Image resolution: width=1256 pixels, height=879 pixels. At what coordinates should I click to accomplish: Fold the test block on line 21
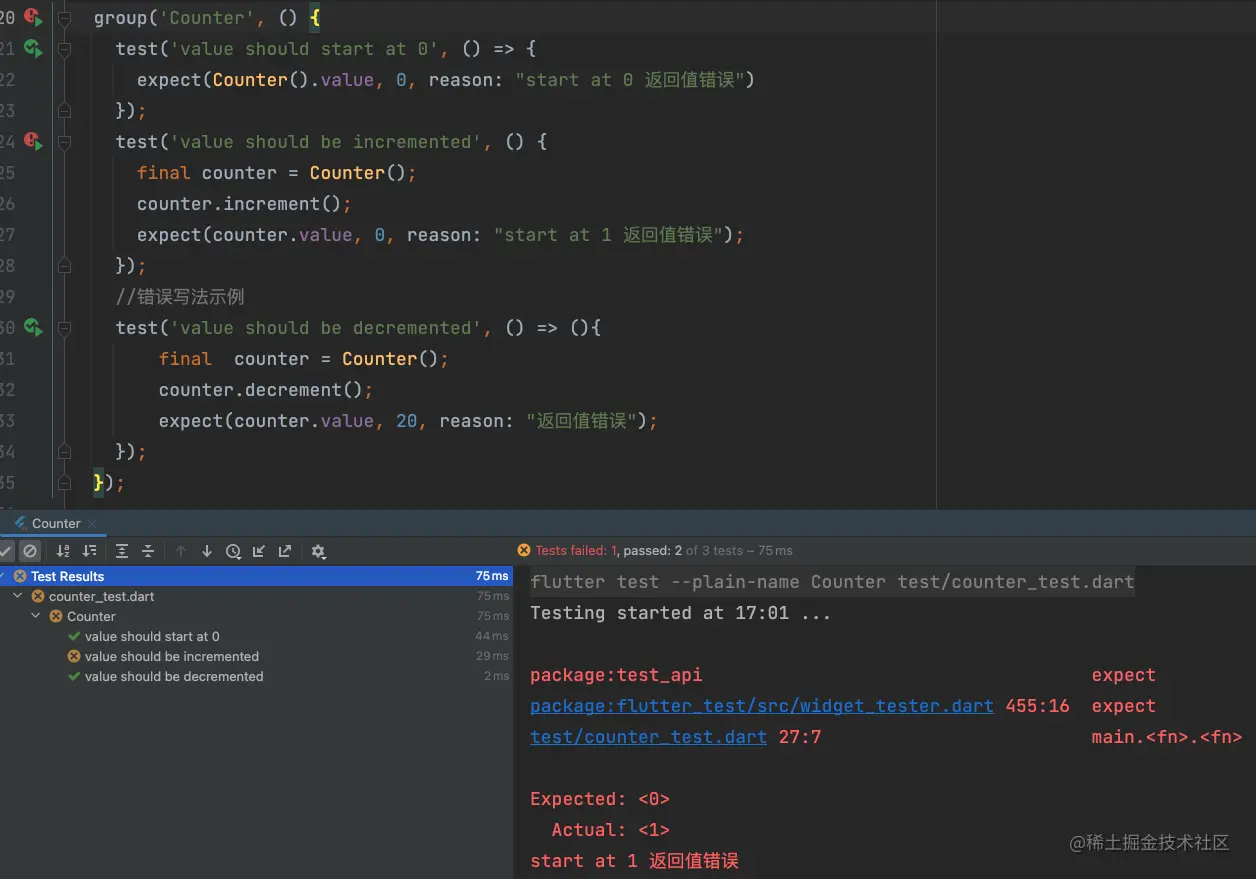[64, 49]
